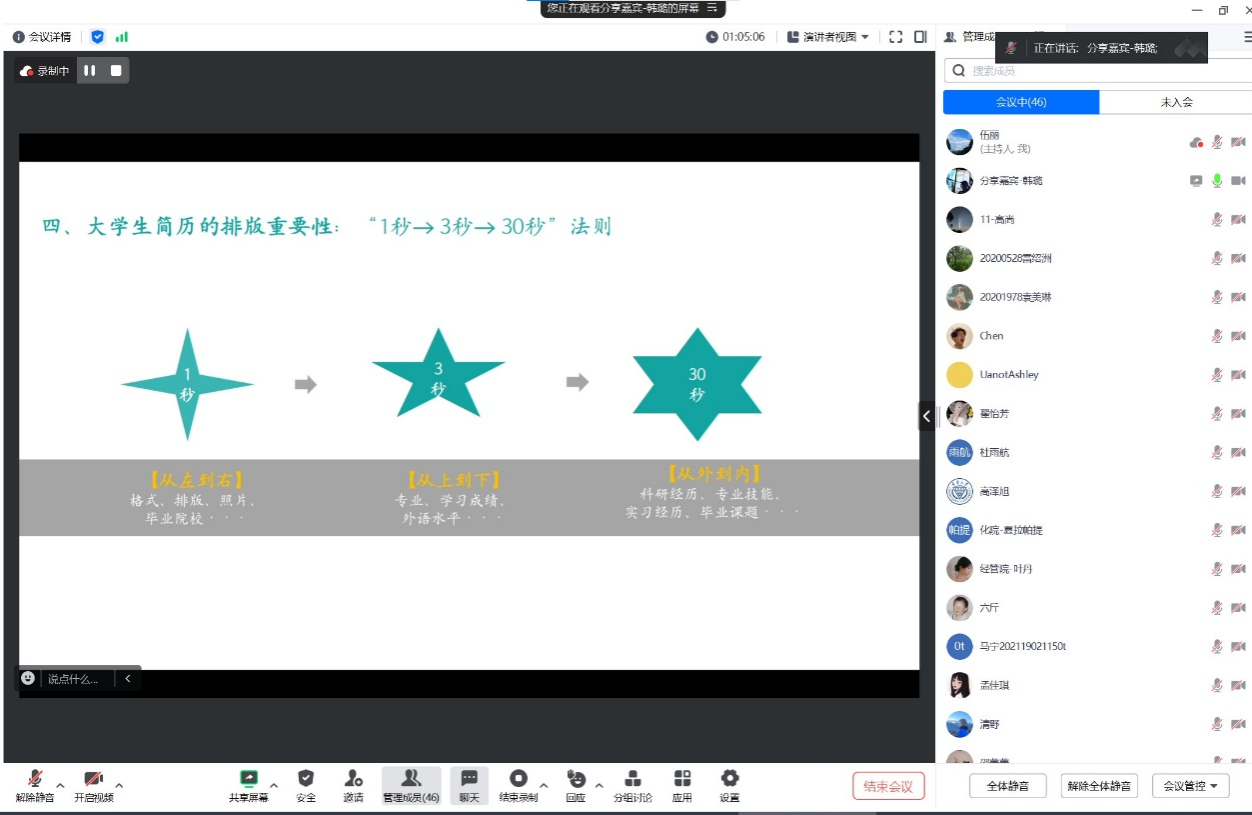Pause the recording in progress

coord(90,71)
